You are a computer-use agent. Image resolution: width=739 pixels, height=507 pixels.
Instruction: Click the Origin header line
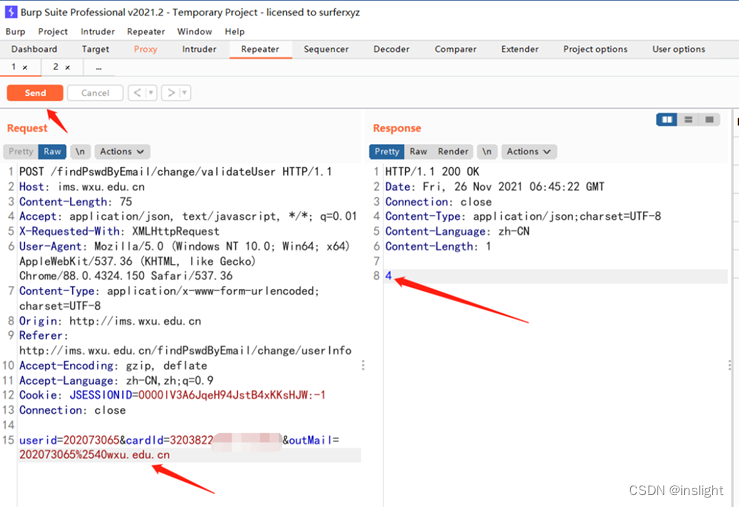110,321
